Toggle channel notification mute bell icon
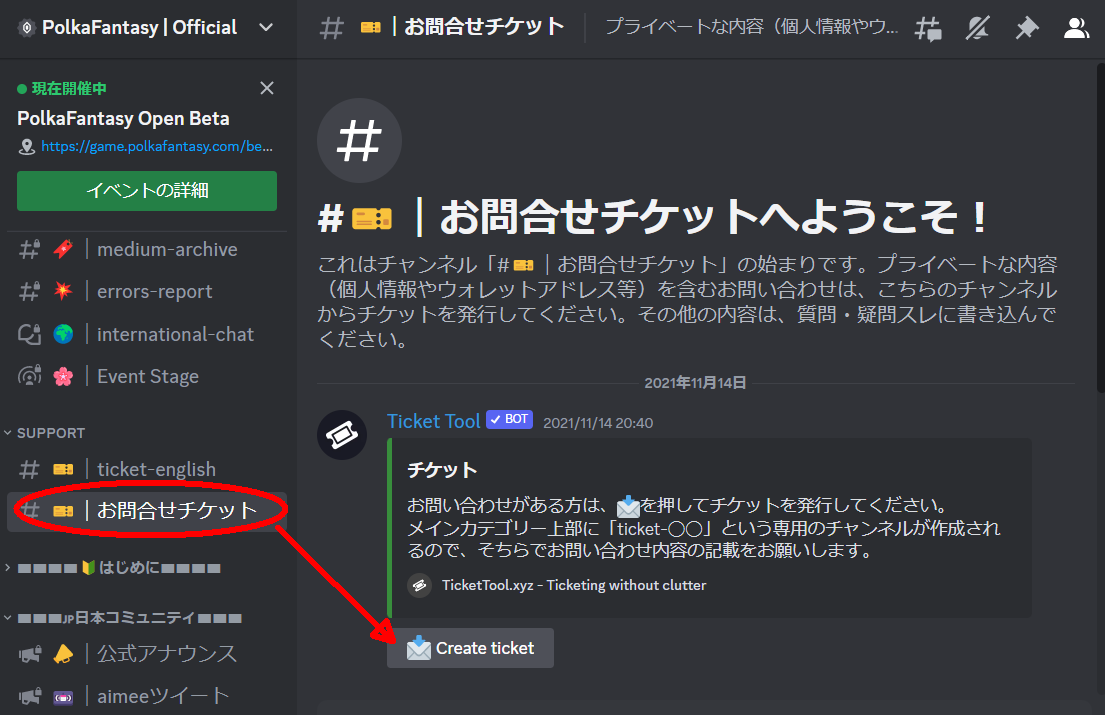The width and height of the screenshot is (1105, 715). point(977,28)
